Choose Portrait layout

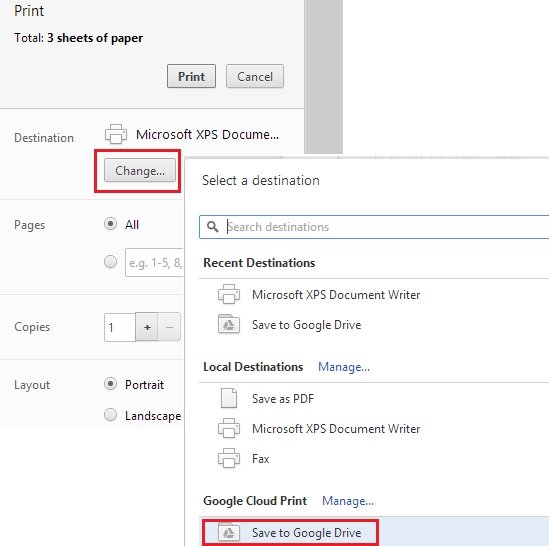[110, 384]
